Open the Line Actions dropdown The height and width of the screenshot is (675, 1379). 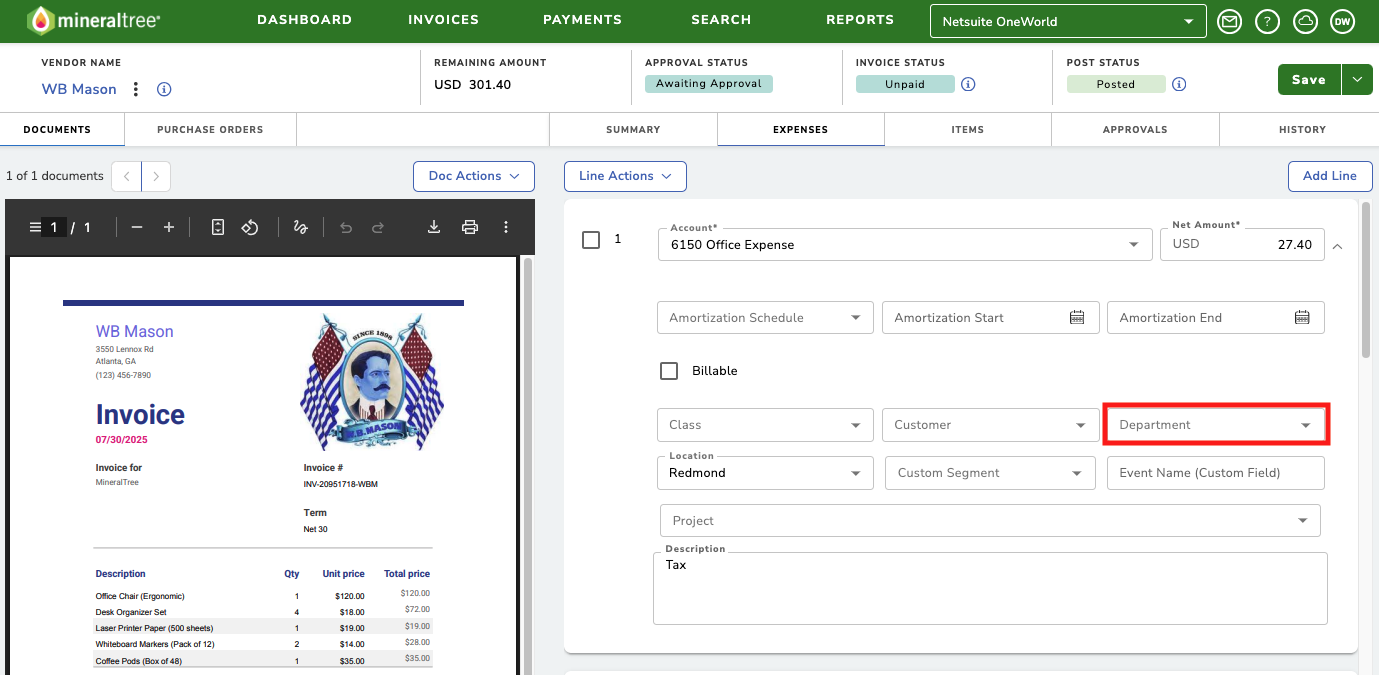[x=625, y=176]
